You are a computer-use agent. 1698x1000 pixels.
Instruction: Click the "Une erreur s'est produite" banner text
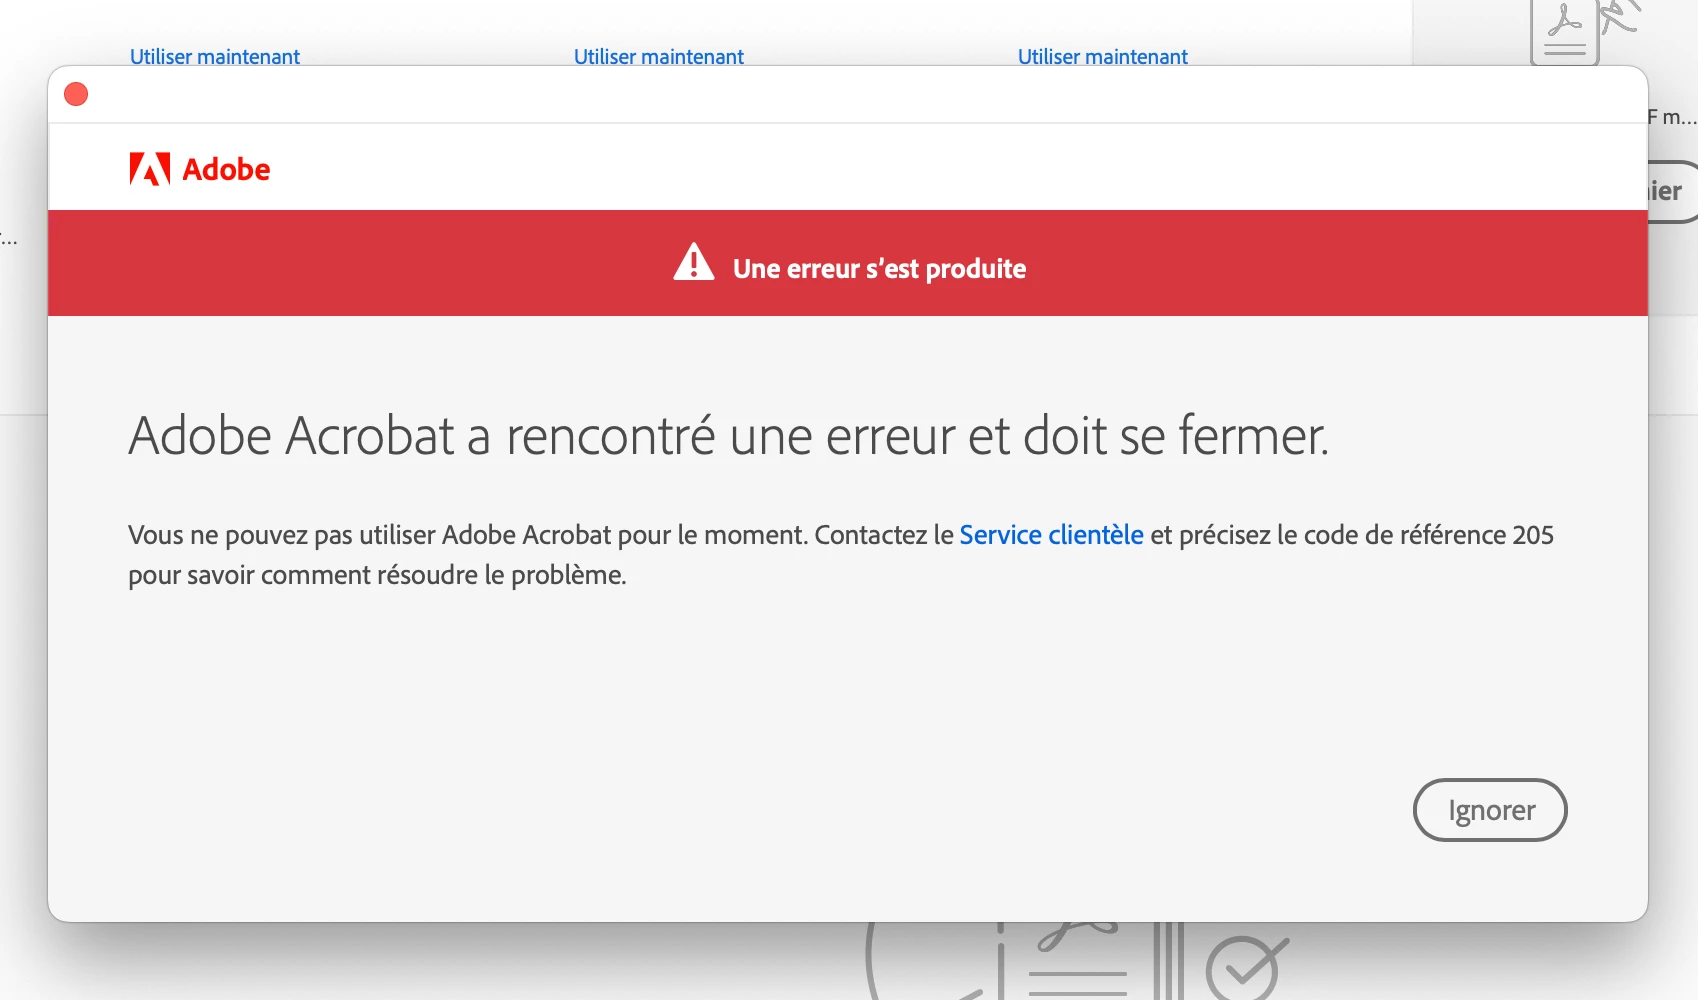(879, 268)
